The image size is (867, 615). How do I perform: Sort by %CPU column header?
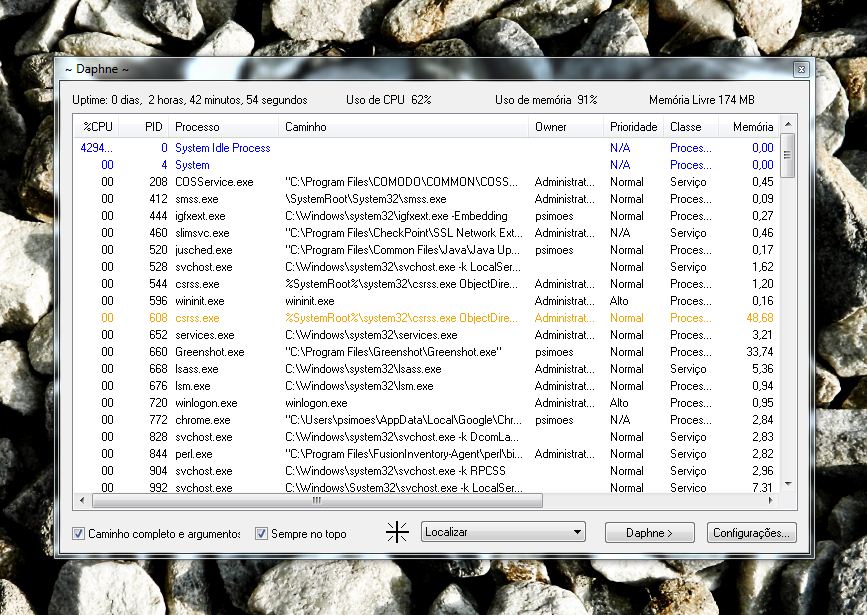[97, 127]
